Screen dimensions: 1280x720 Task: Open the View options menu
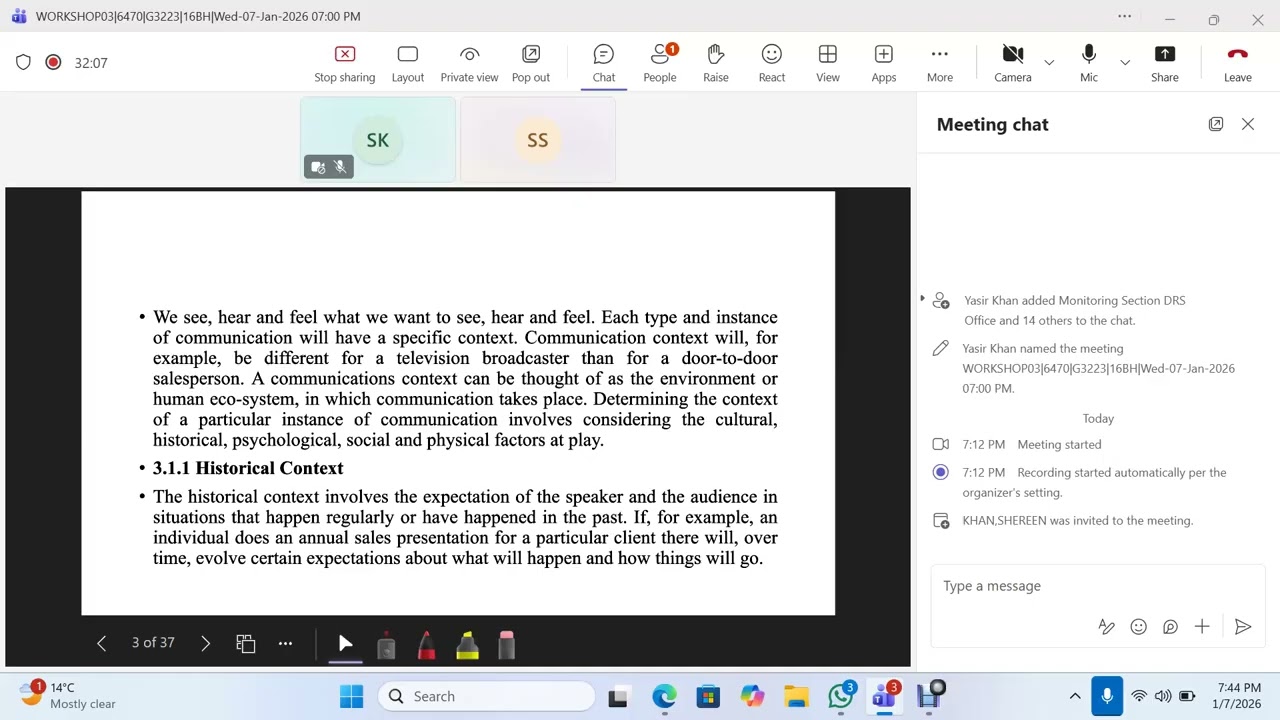click(828, 63)
